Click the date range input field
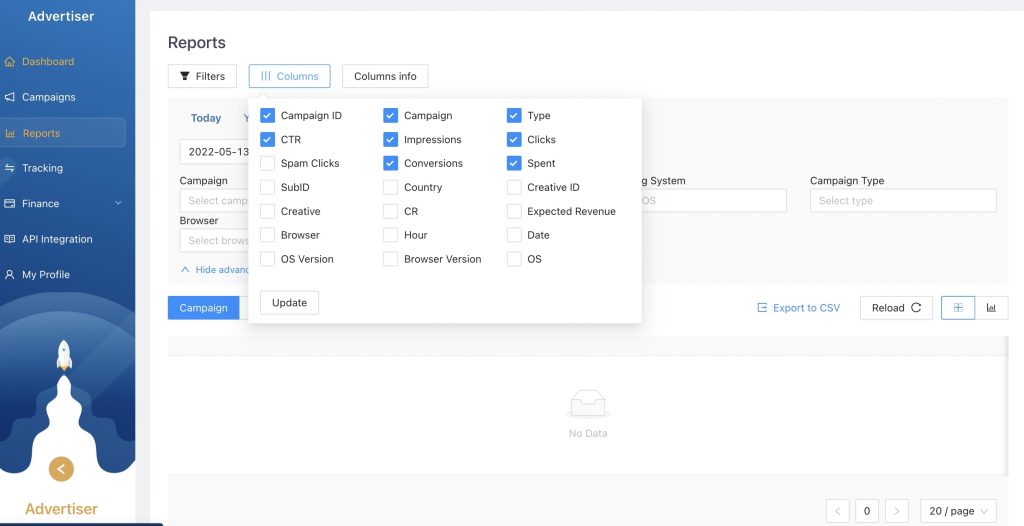Viewport: 1024px width, 526px height. pyautogui.click(x=213, y=152)
